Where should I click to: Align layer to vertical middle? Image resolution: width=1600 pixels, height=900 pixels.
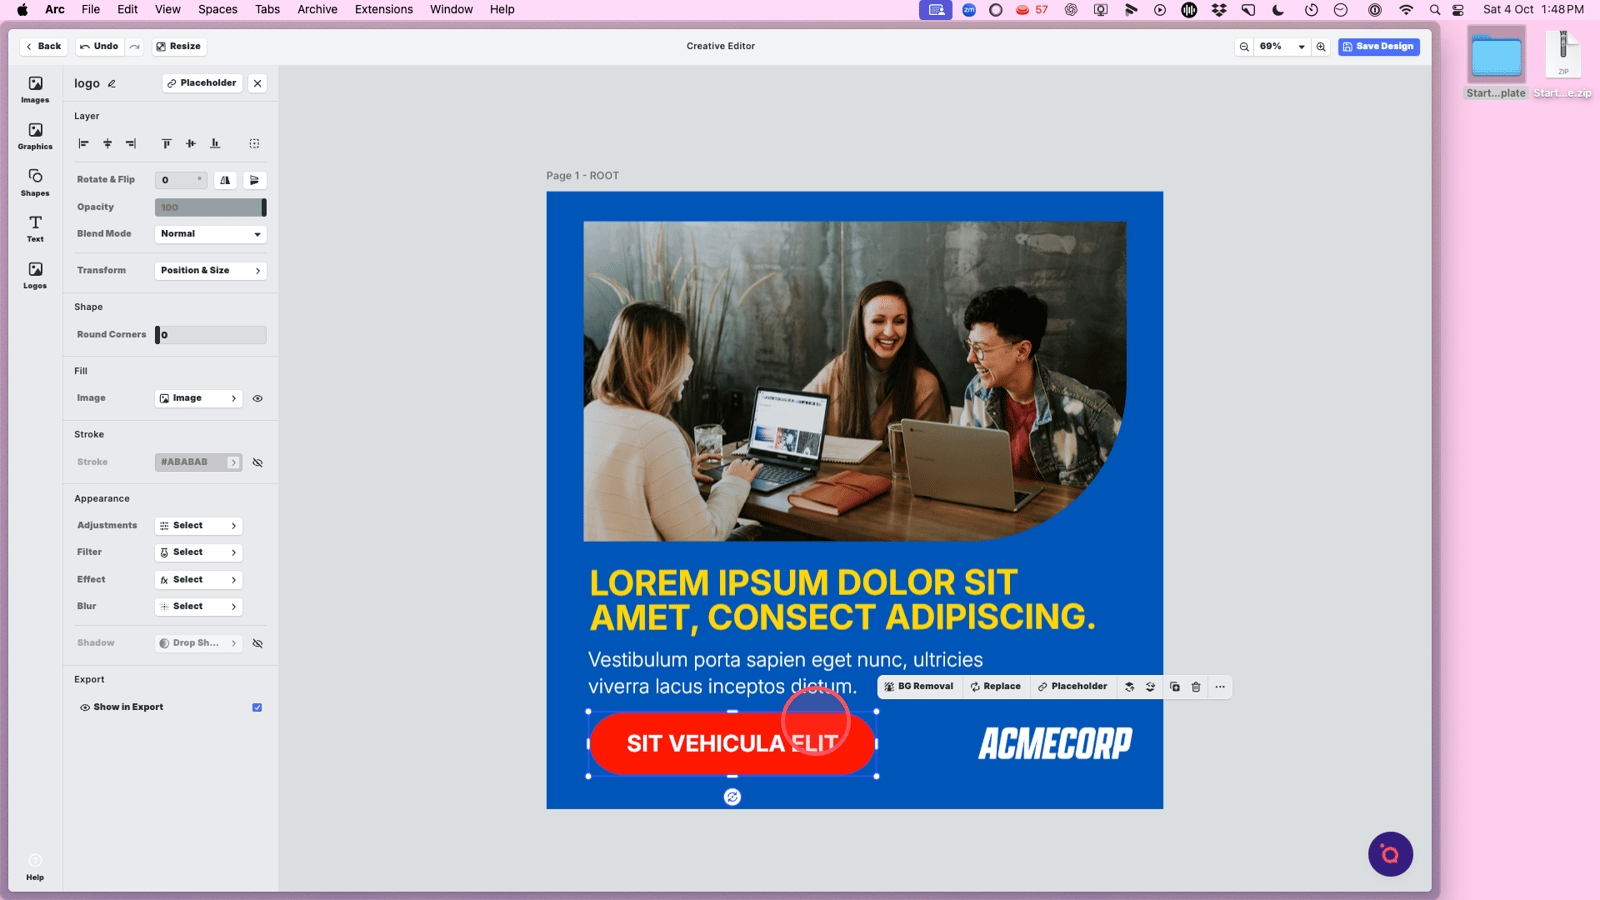click(191, 144)
